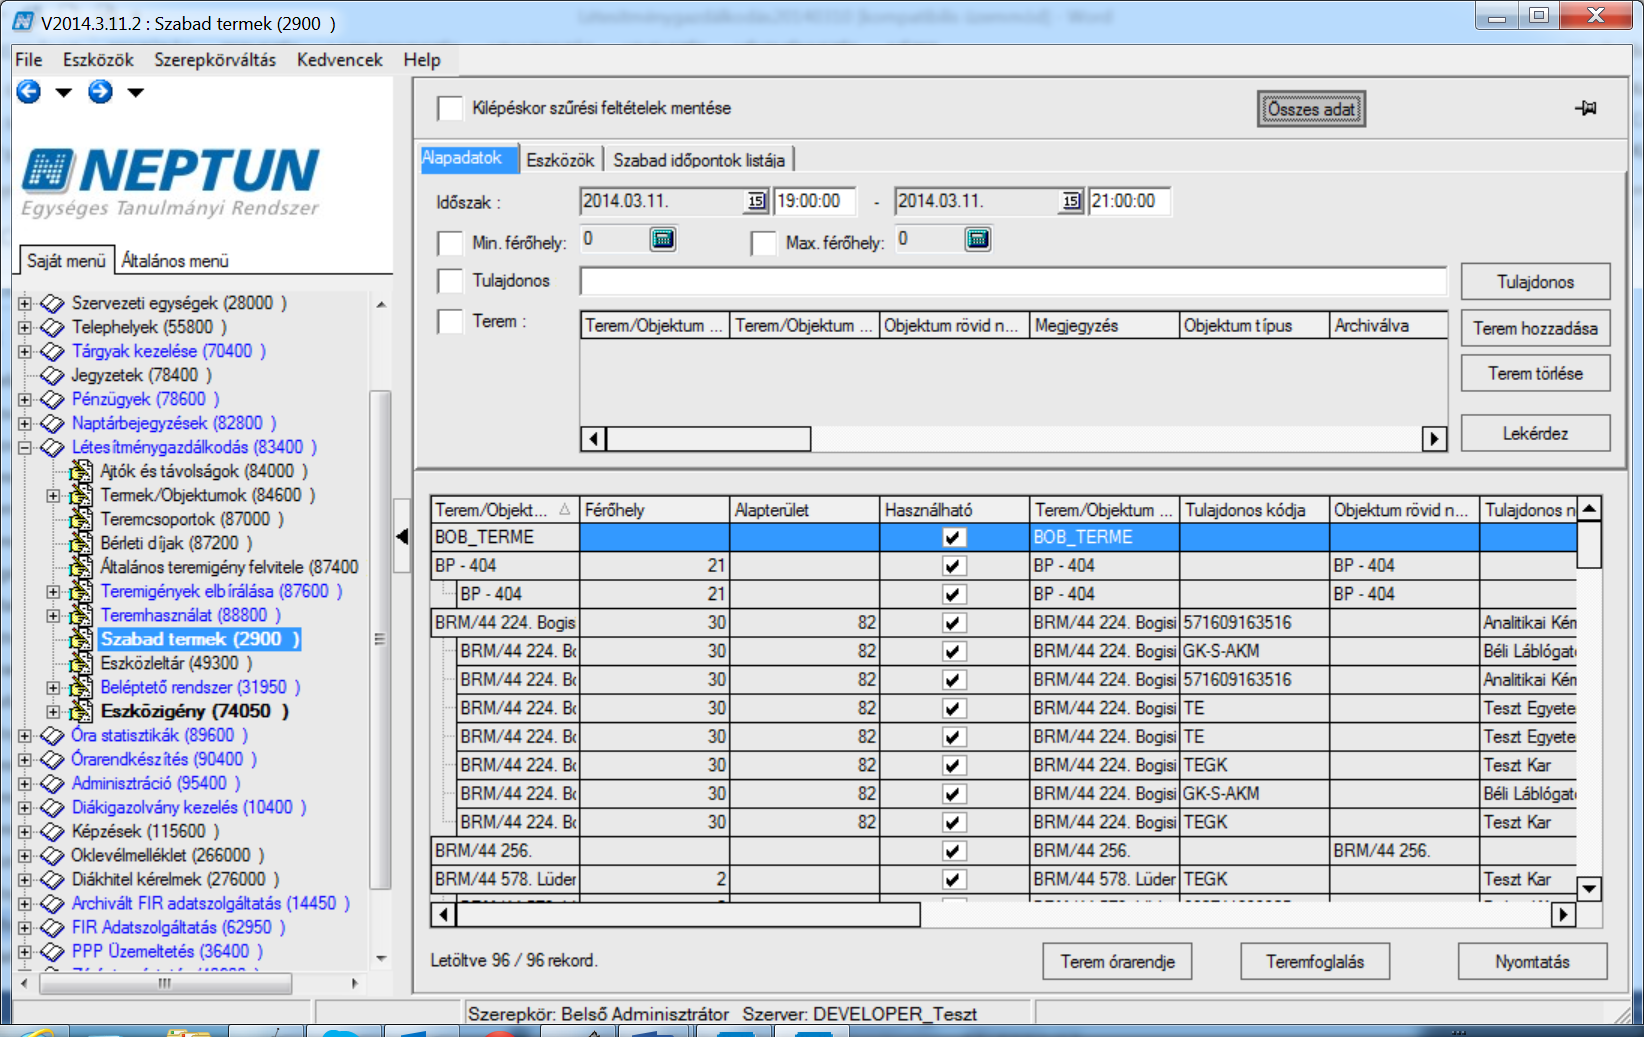This screenshot has width=1644, height=1037.
Task: Open calculator for Max. férőhely
Action: tap(978, 239)
